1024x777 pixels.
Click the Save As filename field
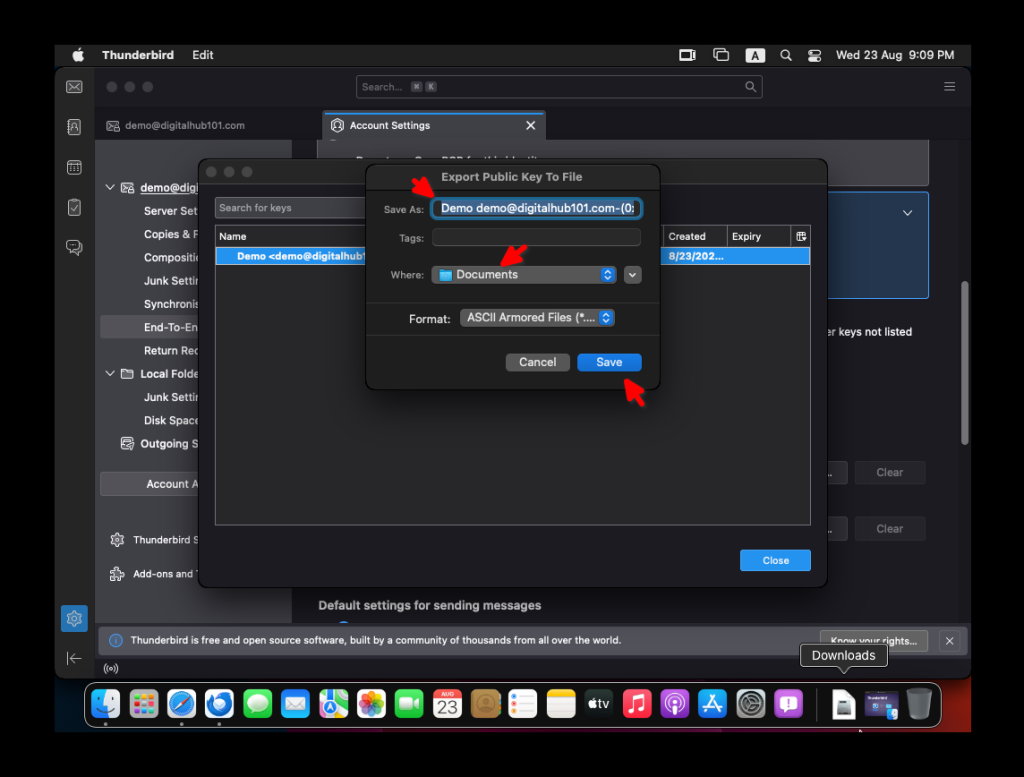[x=537, y=208]
